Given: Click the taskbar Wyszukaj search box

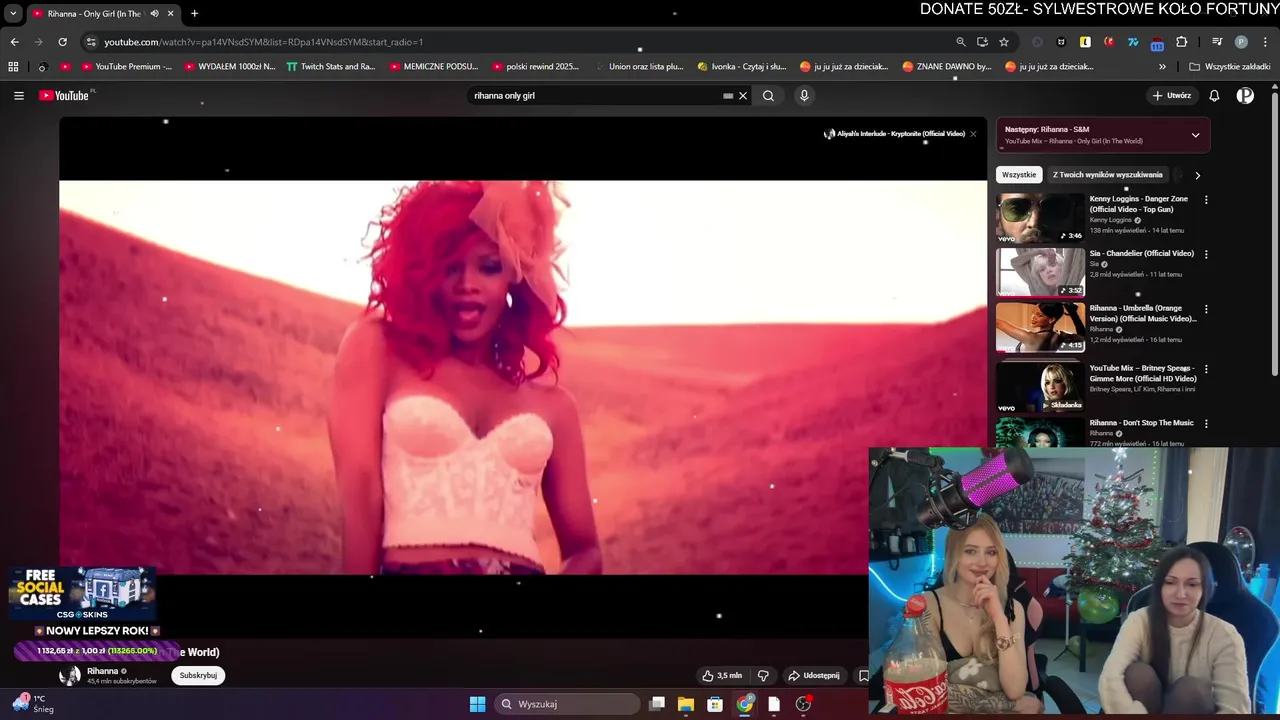Looking at the screenshot, I should click(x=568, y=704).
